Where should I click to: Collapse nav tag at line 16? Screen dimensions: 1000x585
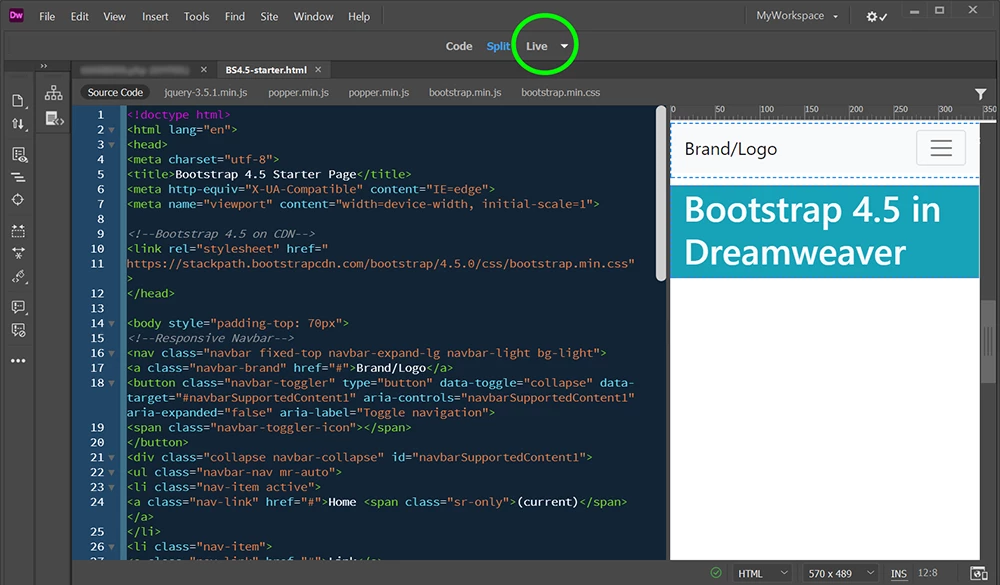(112, 353)
